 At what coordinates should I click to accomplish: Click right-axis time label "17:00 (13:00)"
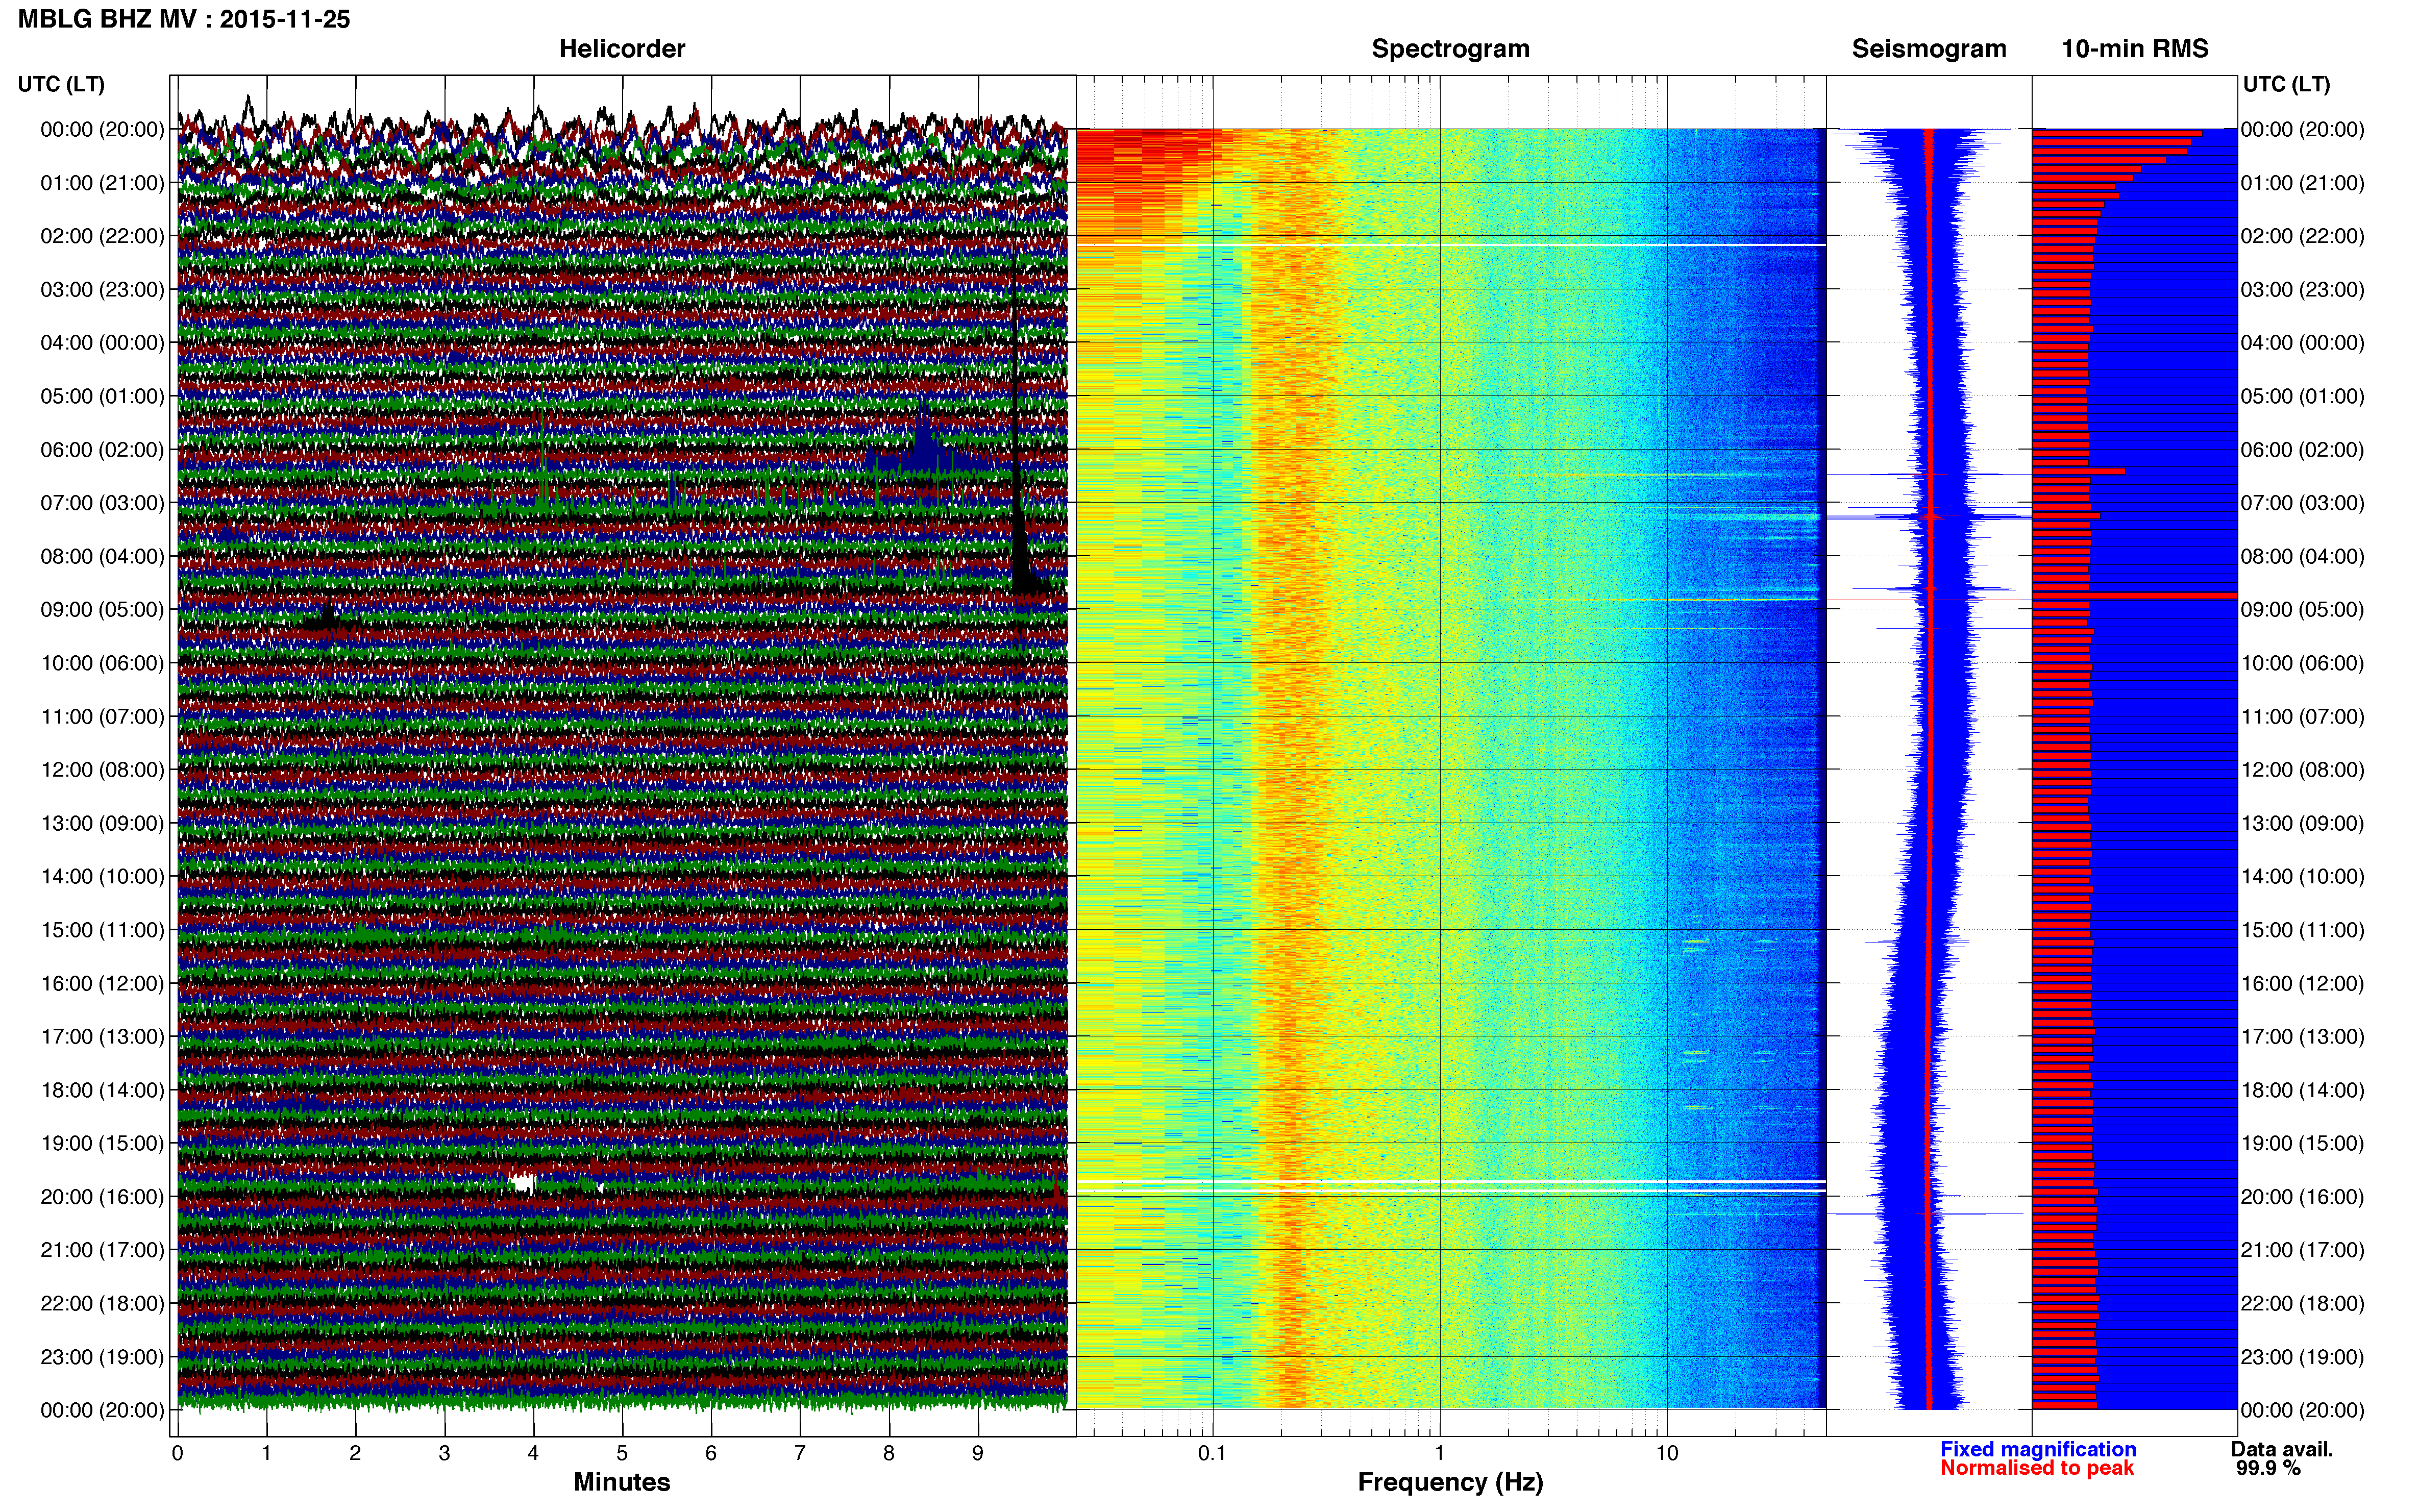2302,1037
